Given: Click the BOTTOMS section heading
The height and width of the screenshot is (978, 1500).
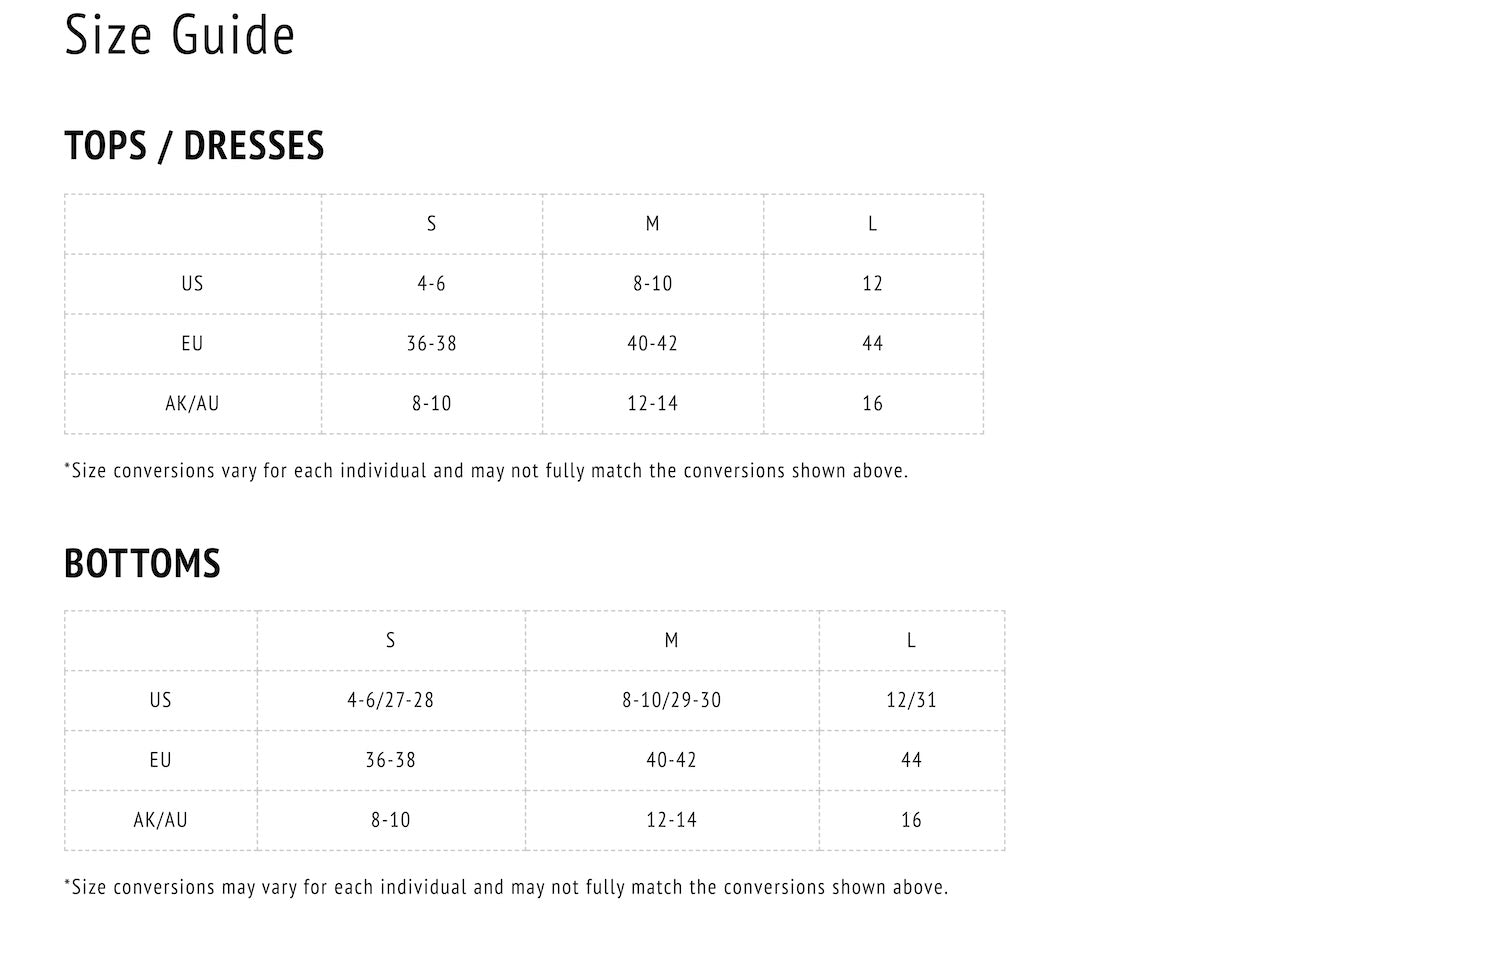Looking at the screenshot, I should tap(142, 564).
